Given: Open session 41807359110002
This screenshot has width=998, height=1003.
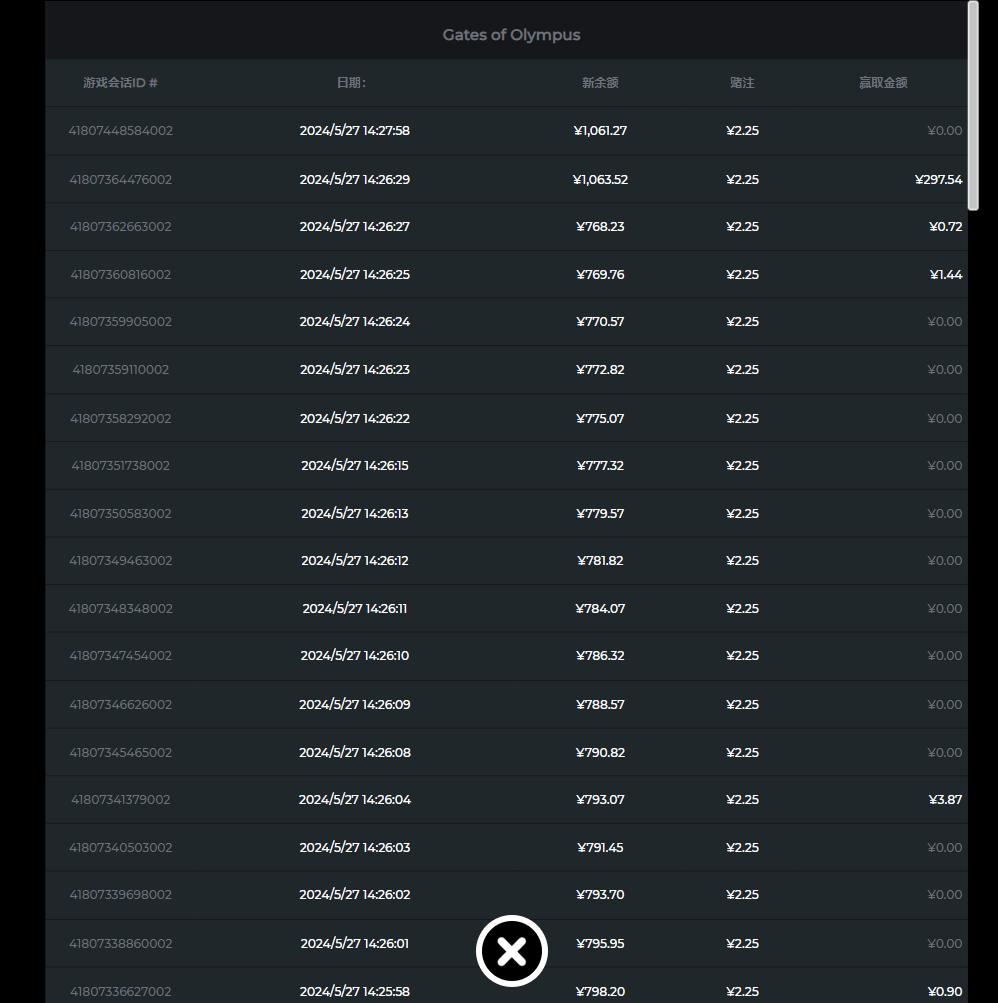Looking at the screenshot, I should [x=121, y=369].
